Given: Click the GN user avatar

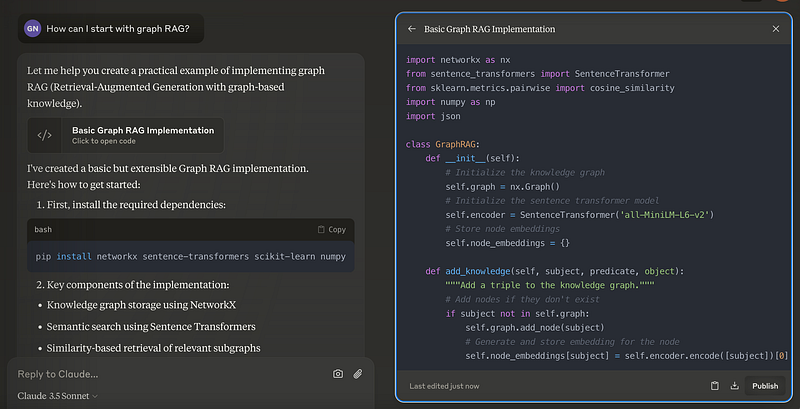Looking at the screenshot, I should coord(32,29).
